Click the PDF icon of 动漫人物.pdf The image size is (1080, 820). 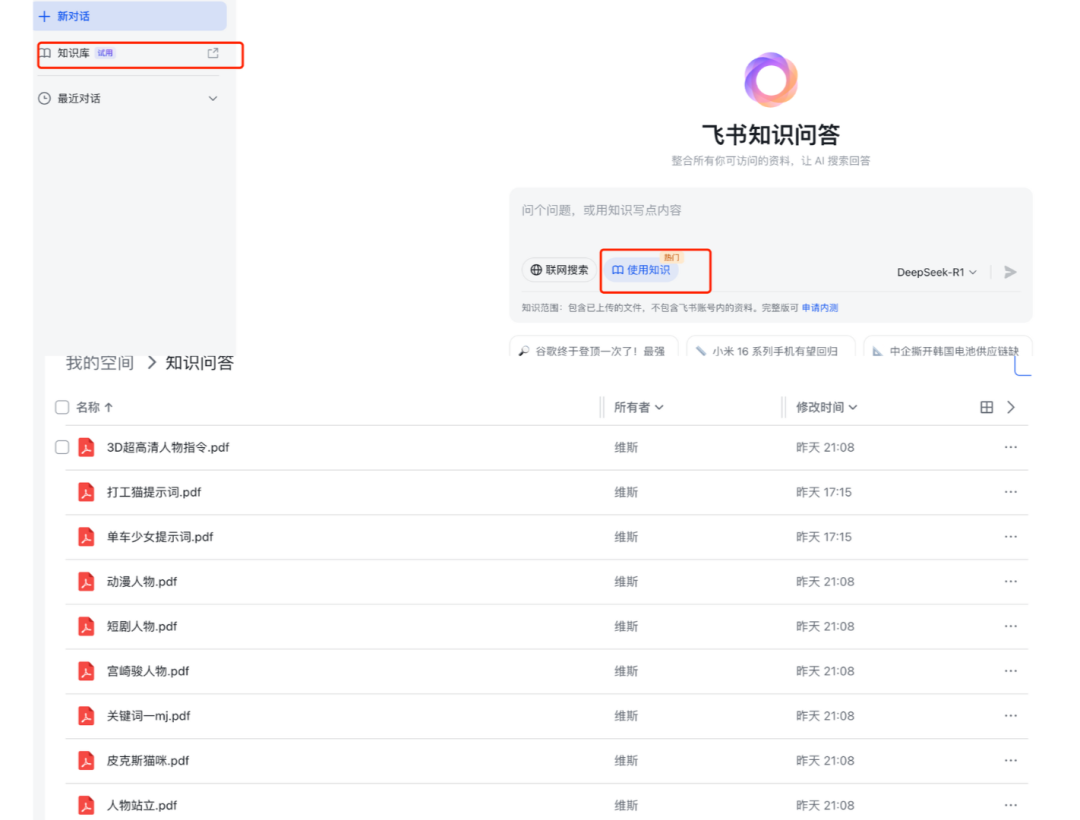coord(85,581)
